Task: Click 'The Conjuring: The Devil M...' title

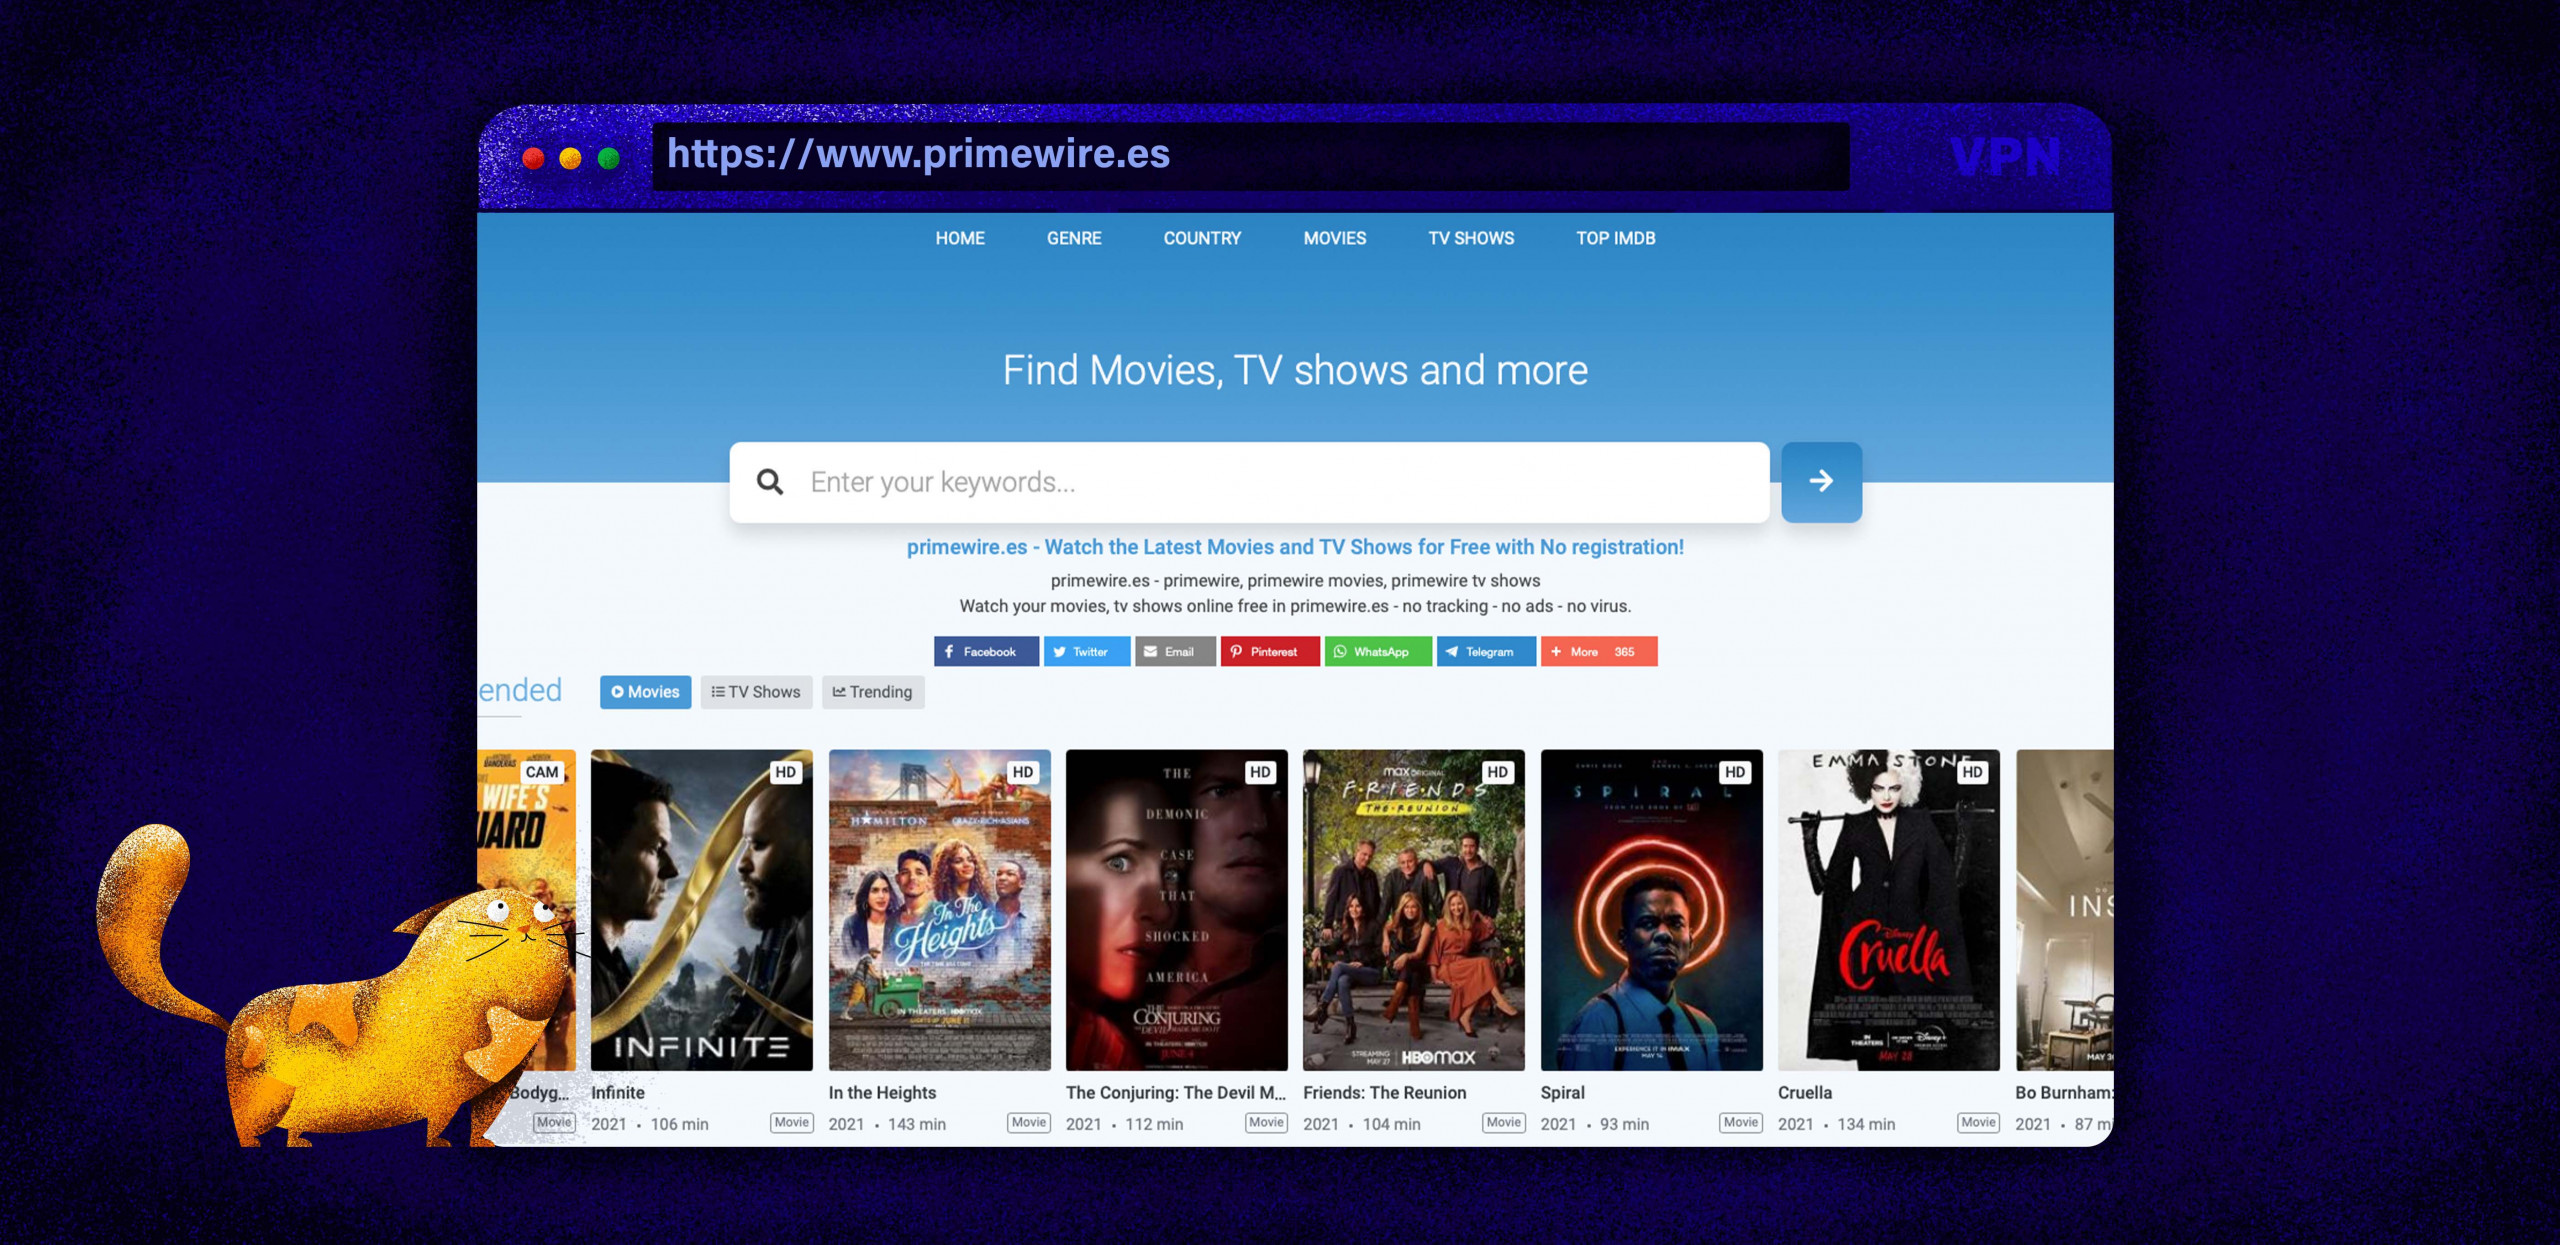Action: pos(1175,1093)
